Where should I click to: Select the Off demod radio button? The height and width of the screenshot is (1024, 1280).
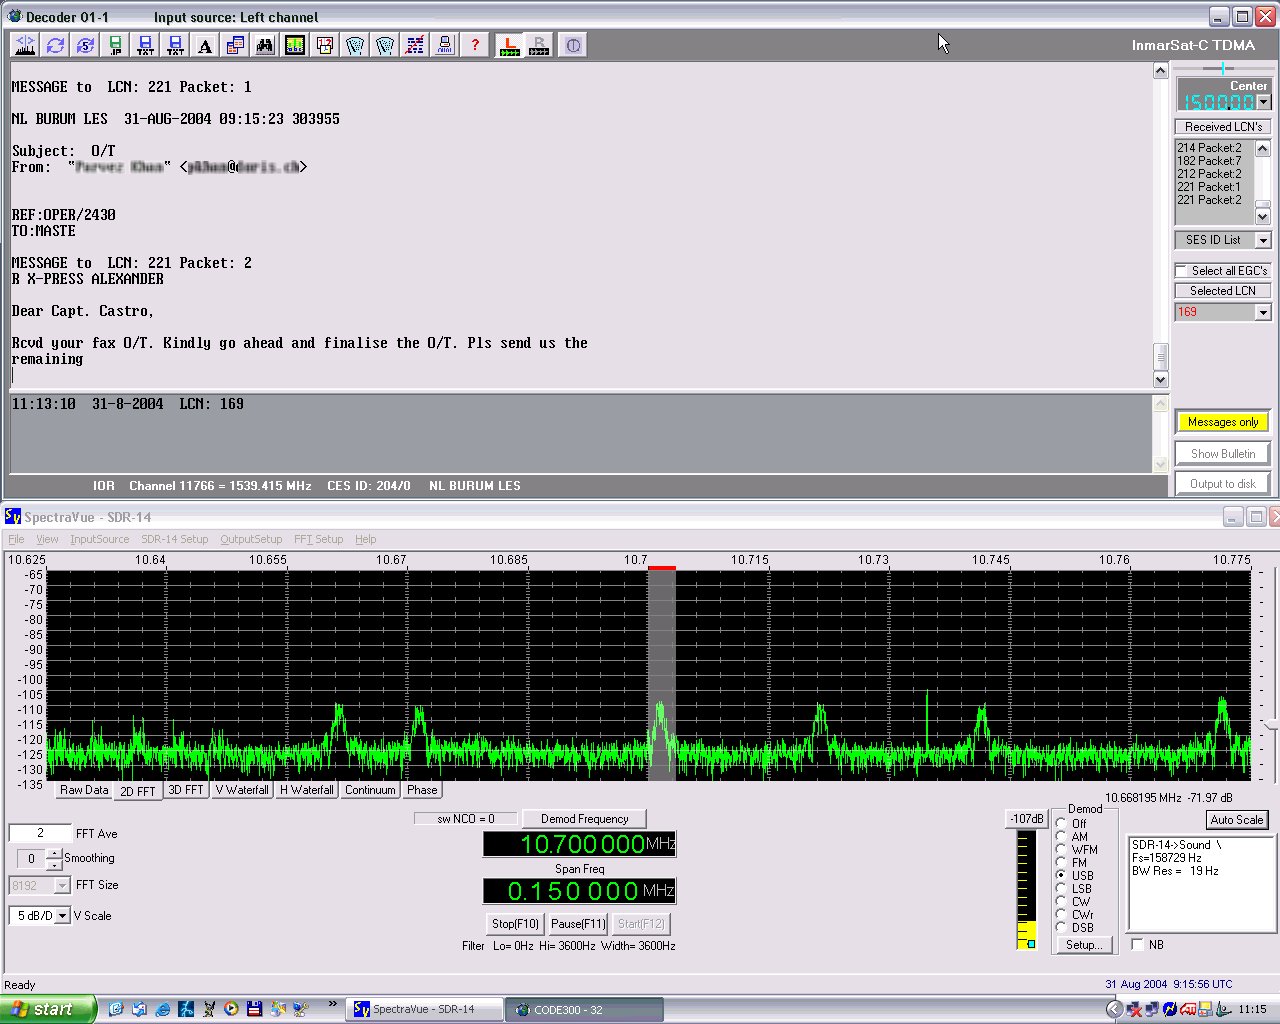[x=1061, y=824]
